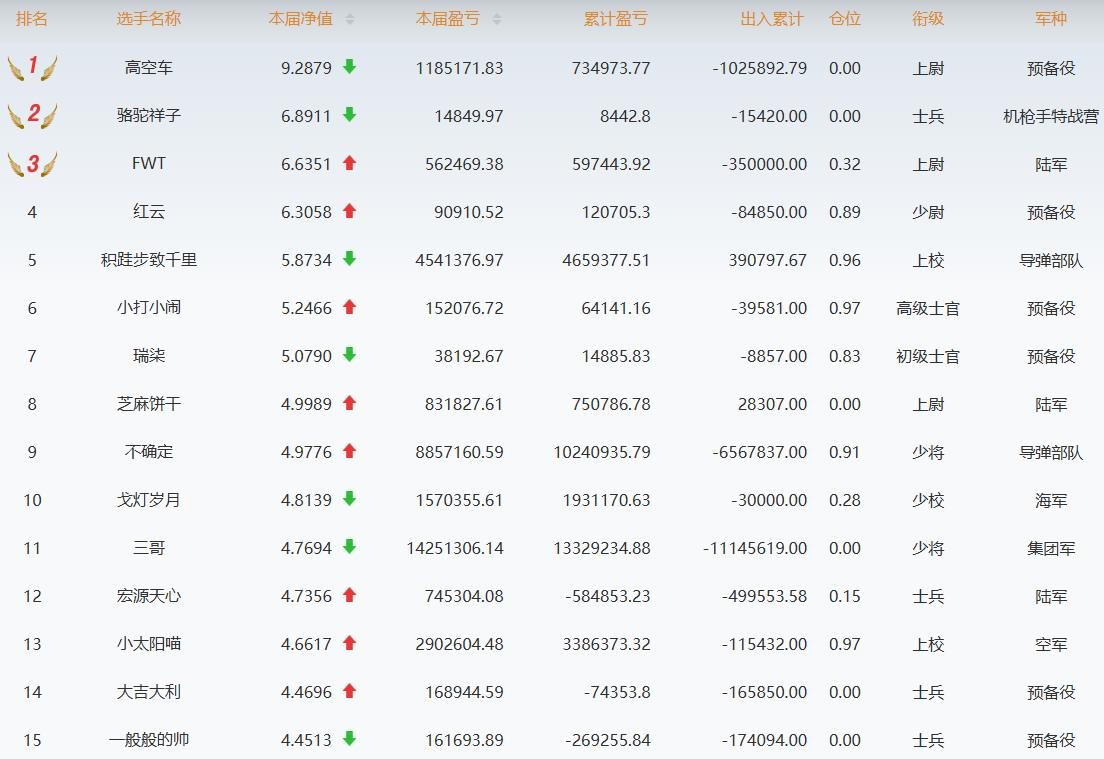Click the 累计盈亏 column header
Viewport: 1104px width, 759px height.
coord(615,19)
